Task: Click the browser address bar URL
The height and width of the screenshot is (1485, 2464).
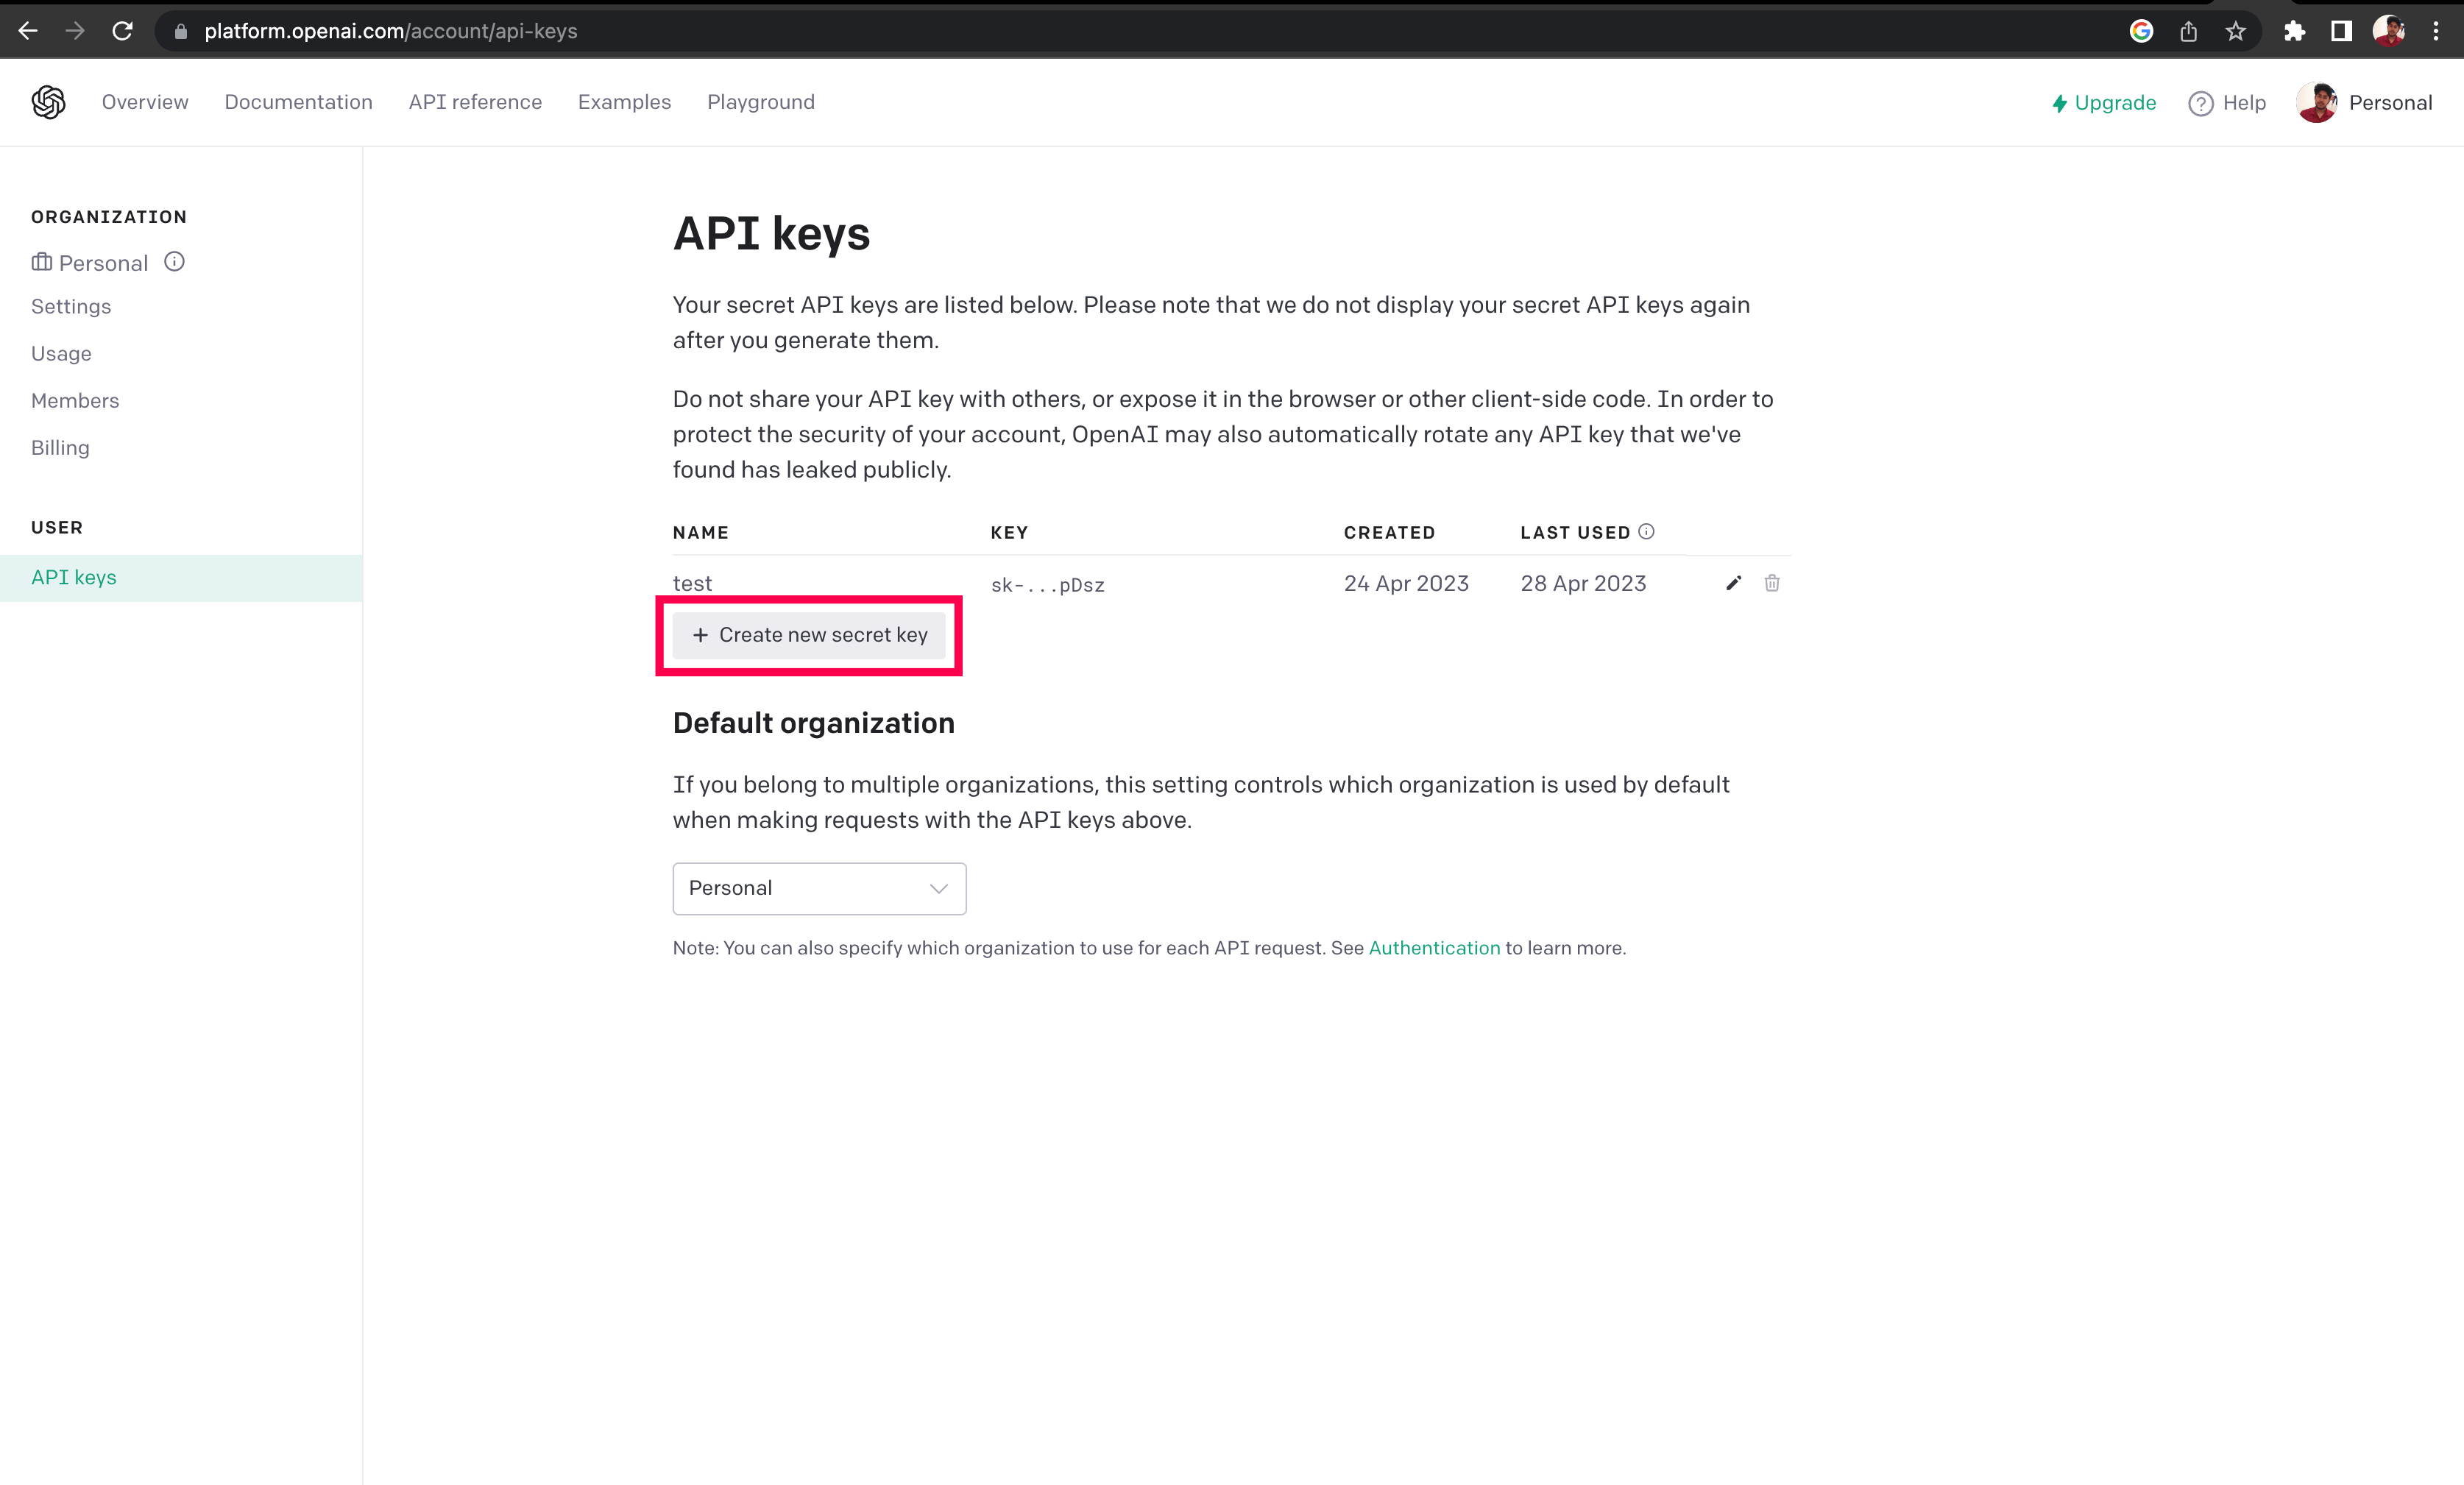Action: point(390,31)
